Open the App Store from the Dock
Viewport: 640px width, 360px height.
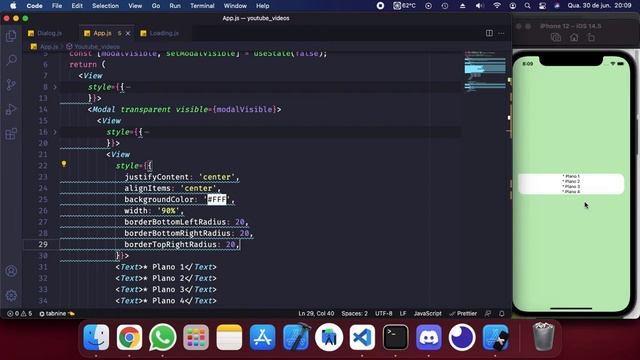[x=262, y=338]
